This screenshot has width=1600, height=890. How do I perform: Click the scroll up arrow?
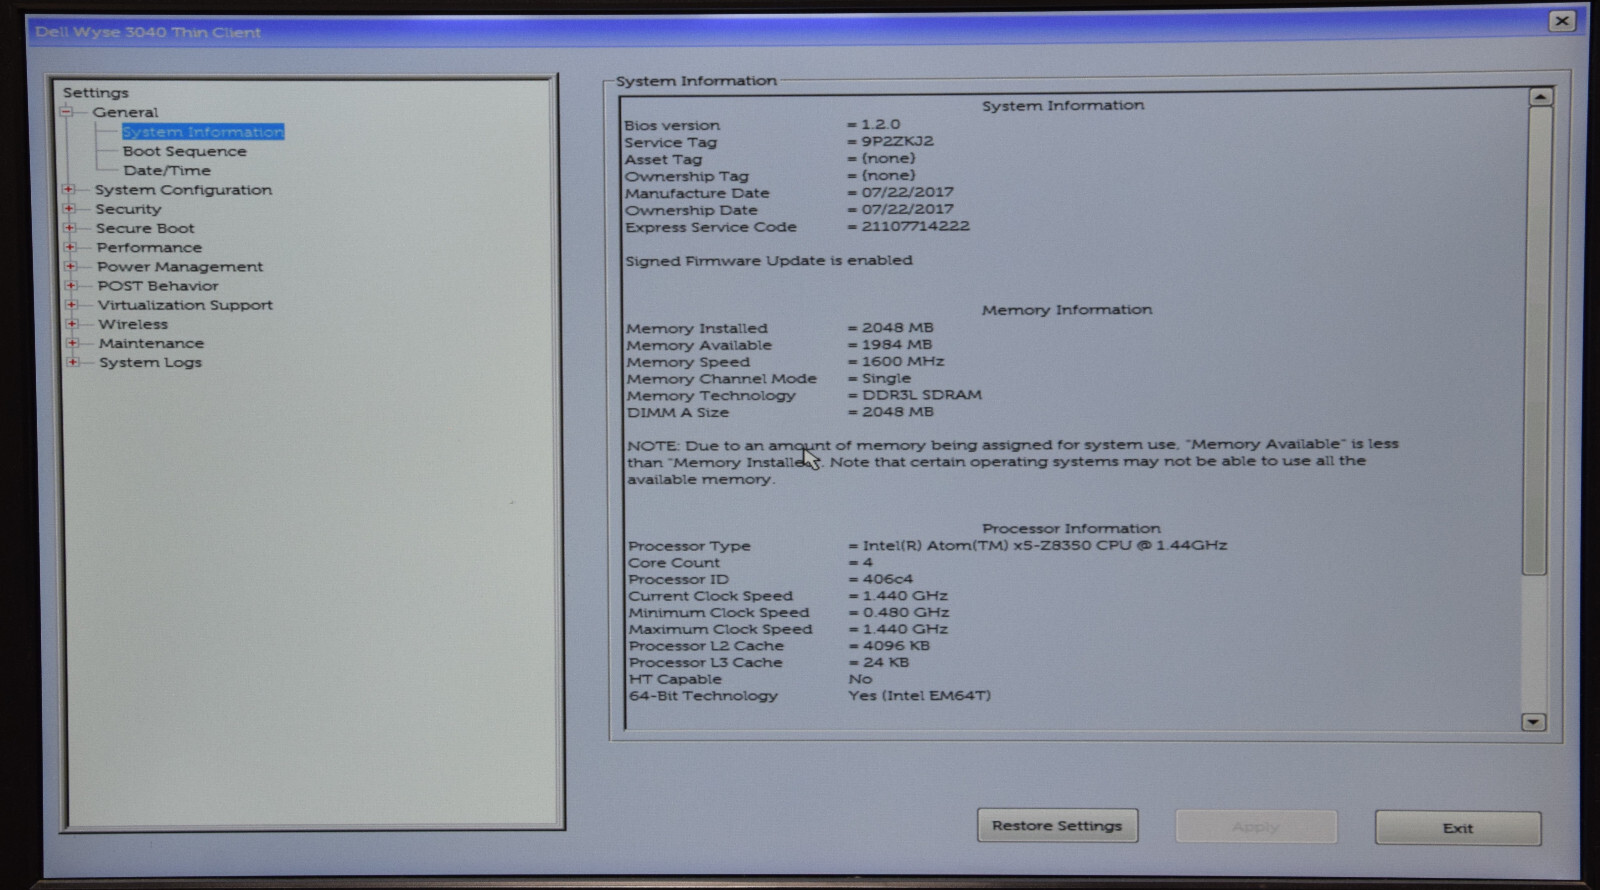point(1540,97)
